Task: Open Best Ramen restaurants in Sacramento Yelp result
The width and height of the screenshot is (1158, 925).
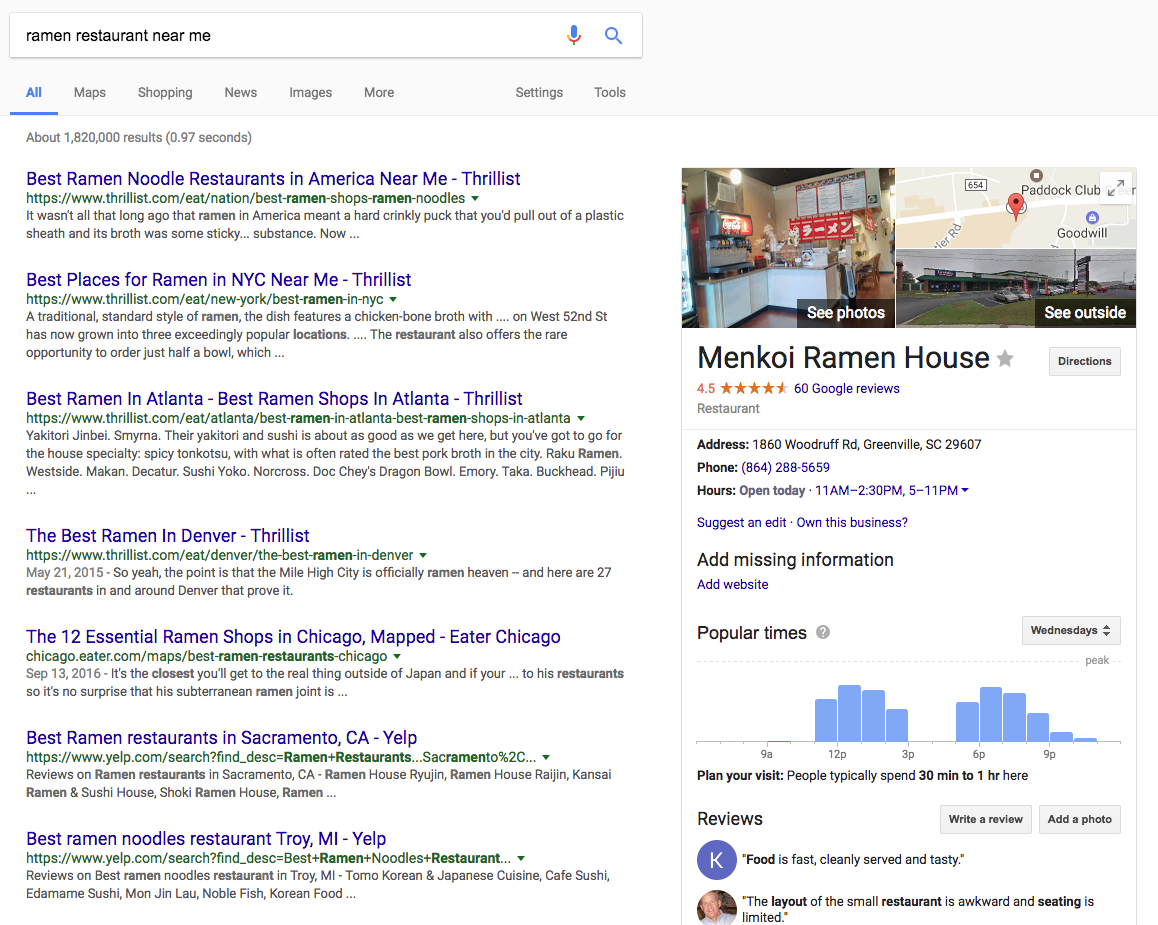Action: (222, 738)
